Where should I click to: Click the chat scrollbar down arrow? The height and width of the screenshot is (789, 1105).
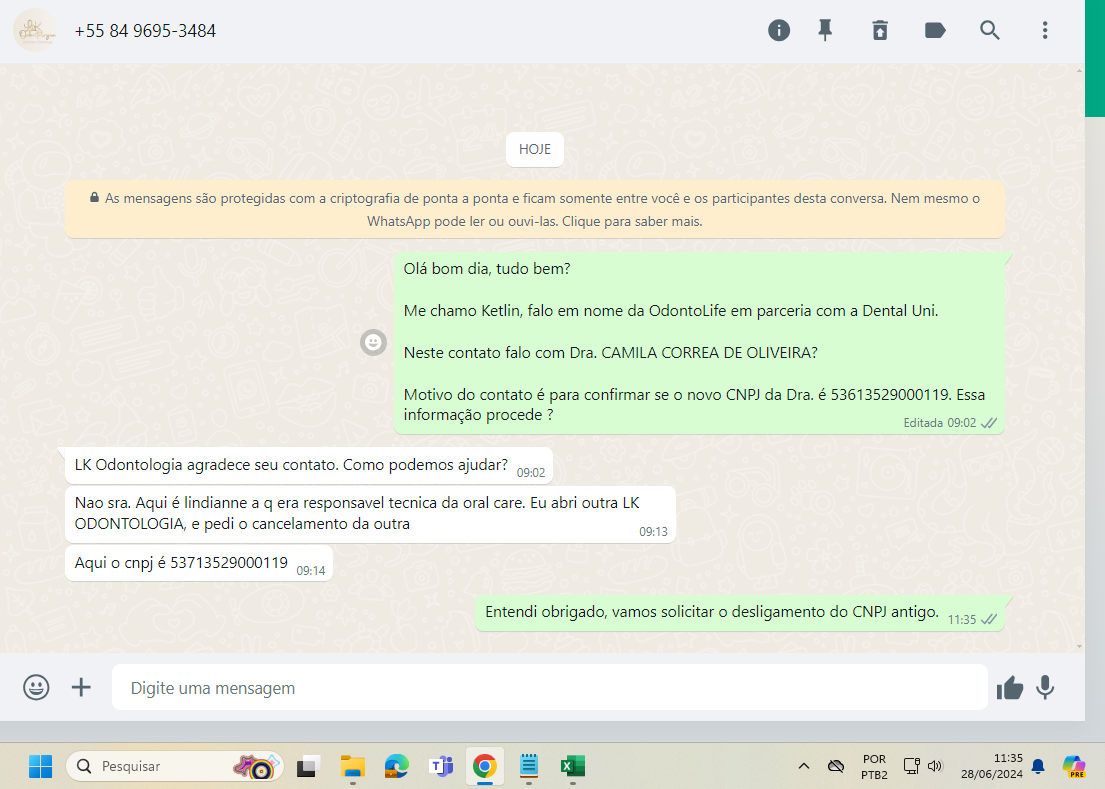[1080, 646]
